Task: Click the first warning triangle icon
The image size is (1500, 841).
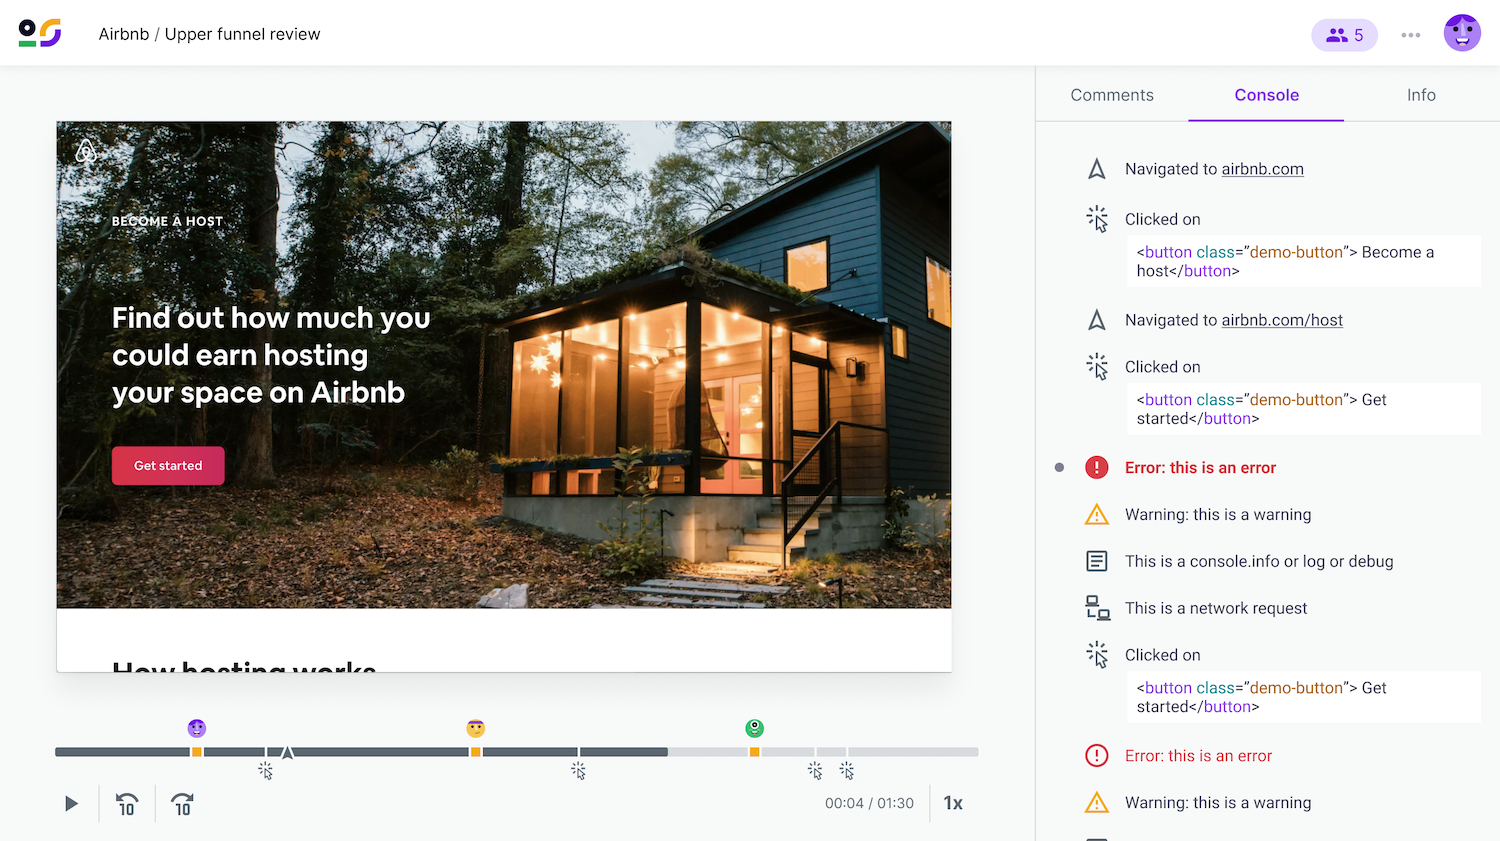Action: pos(1097,515)
